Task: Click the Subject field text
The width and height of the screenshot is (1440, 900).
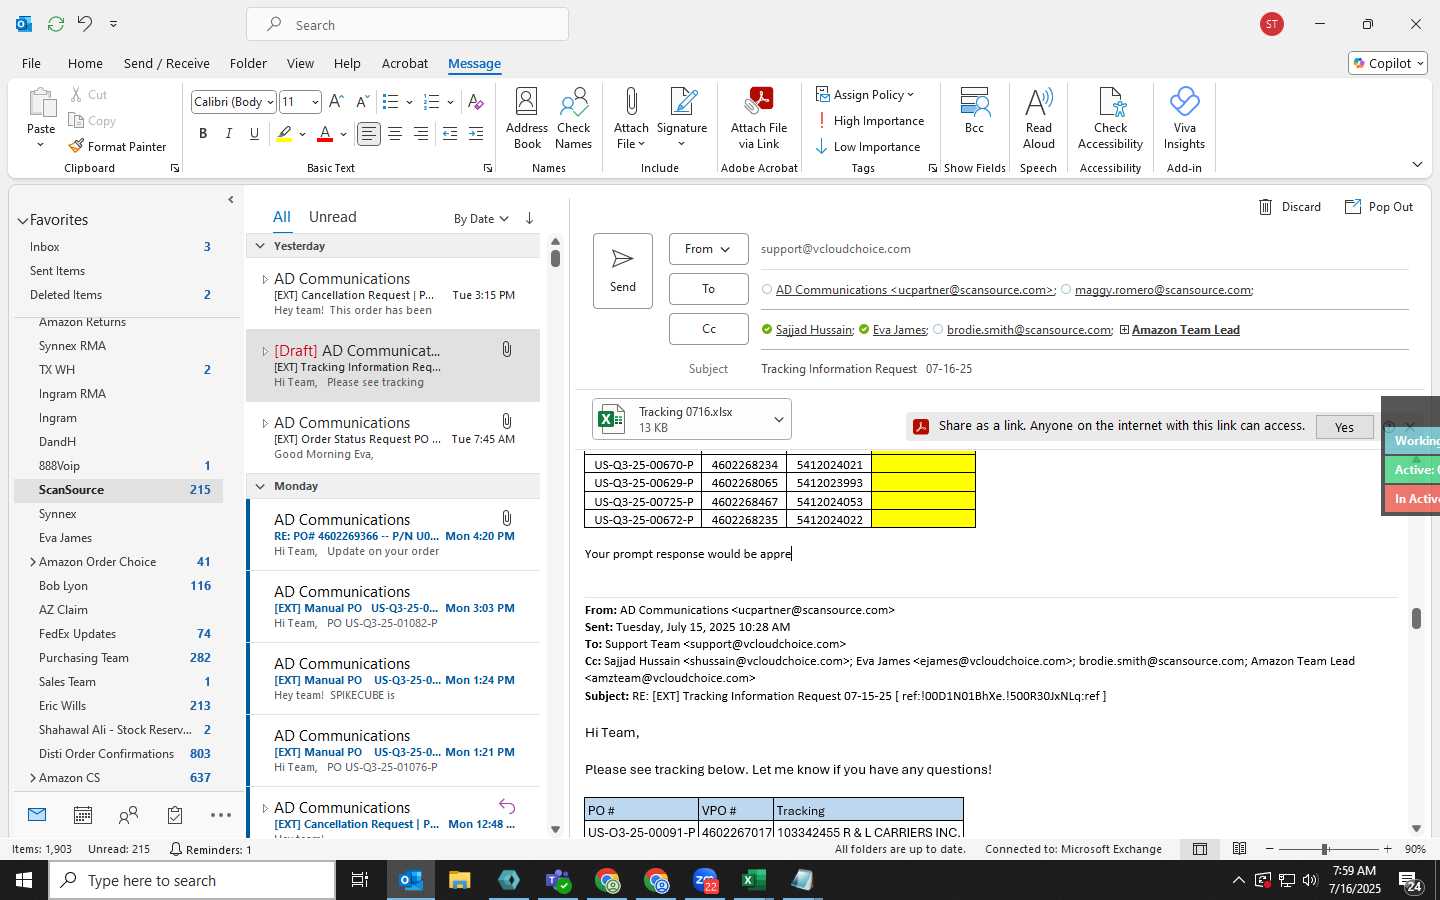Action: coord(866,369)
